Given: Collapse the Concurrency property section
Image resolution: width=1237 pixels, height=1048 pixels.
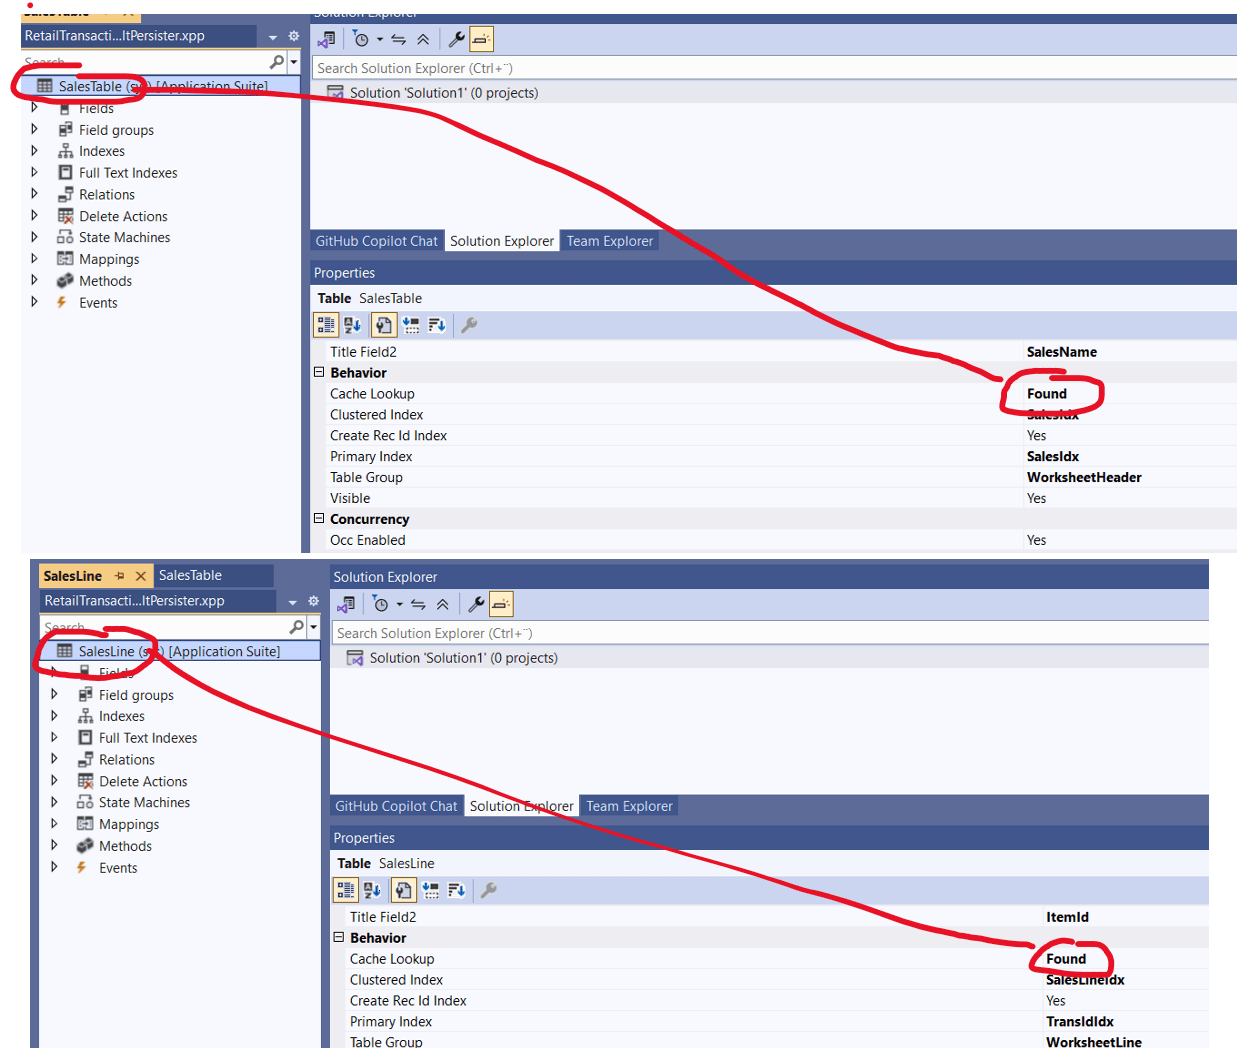Looking at the screenshot, I should tap(319, 519).
